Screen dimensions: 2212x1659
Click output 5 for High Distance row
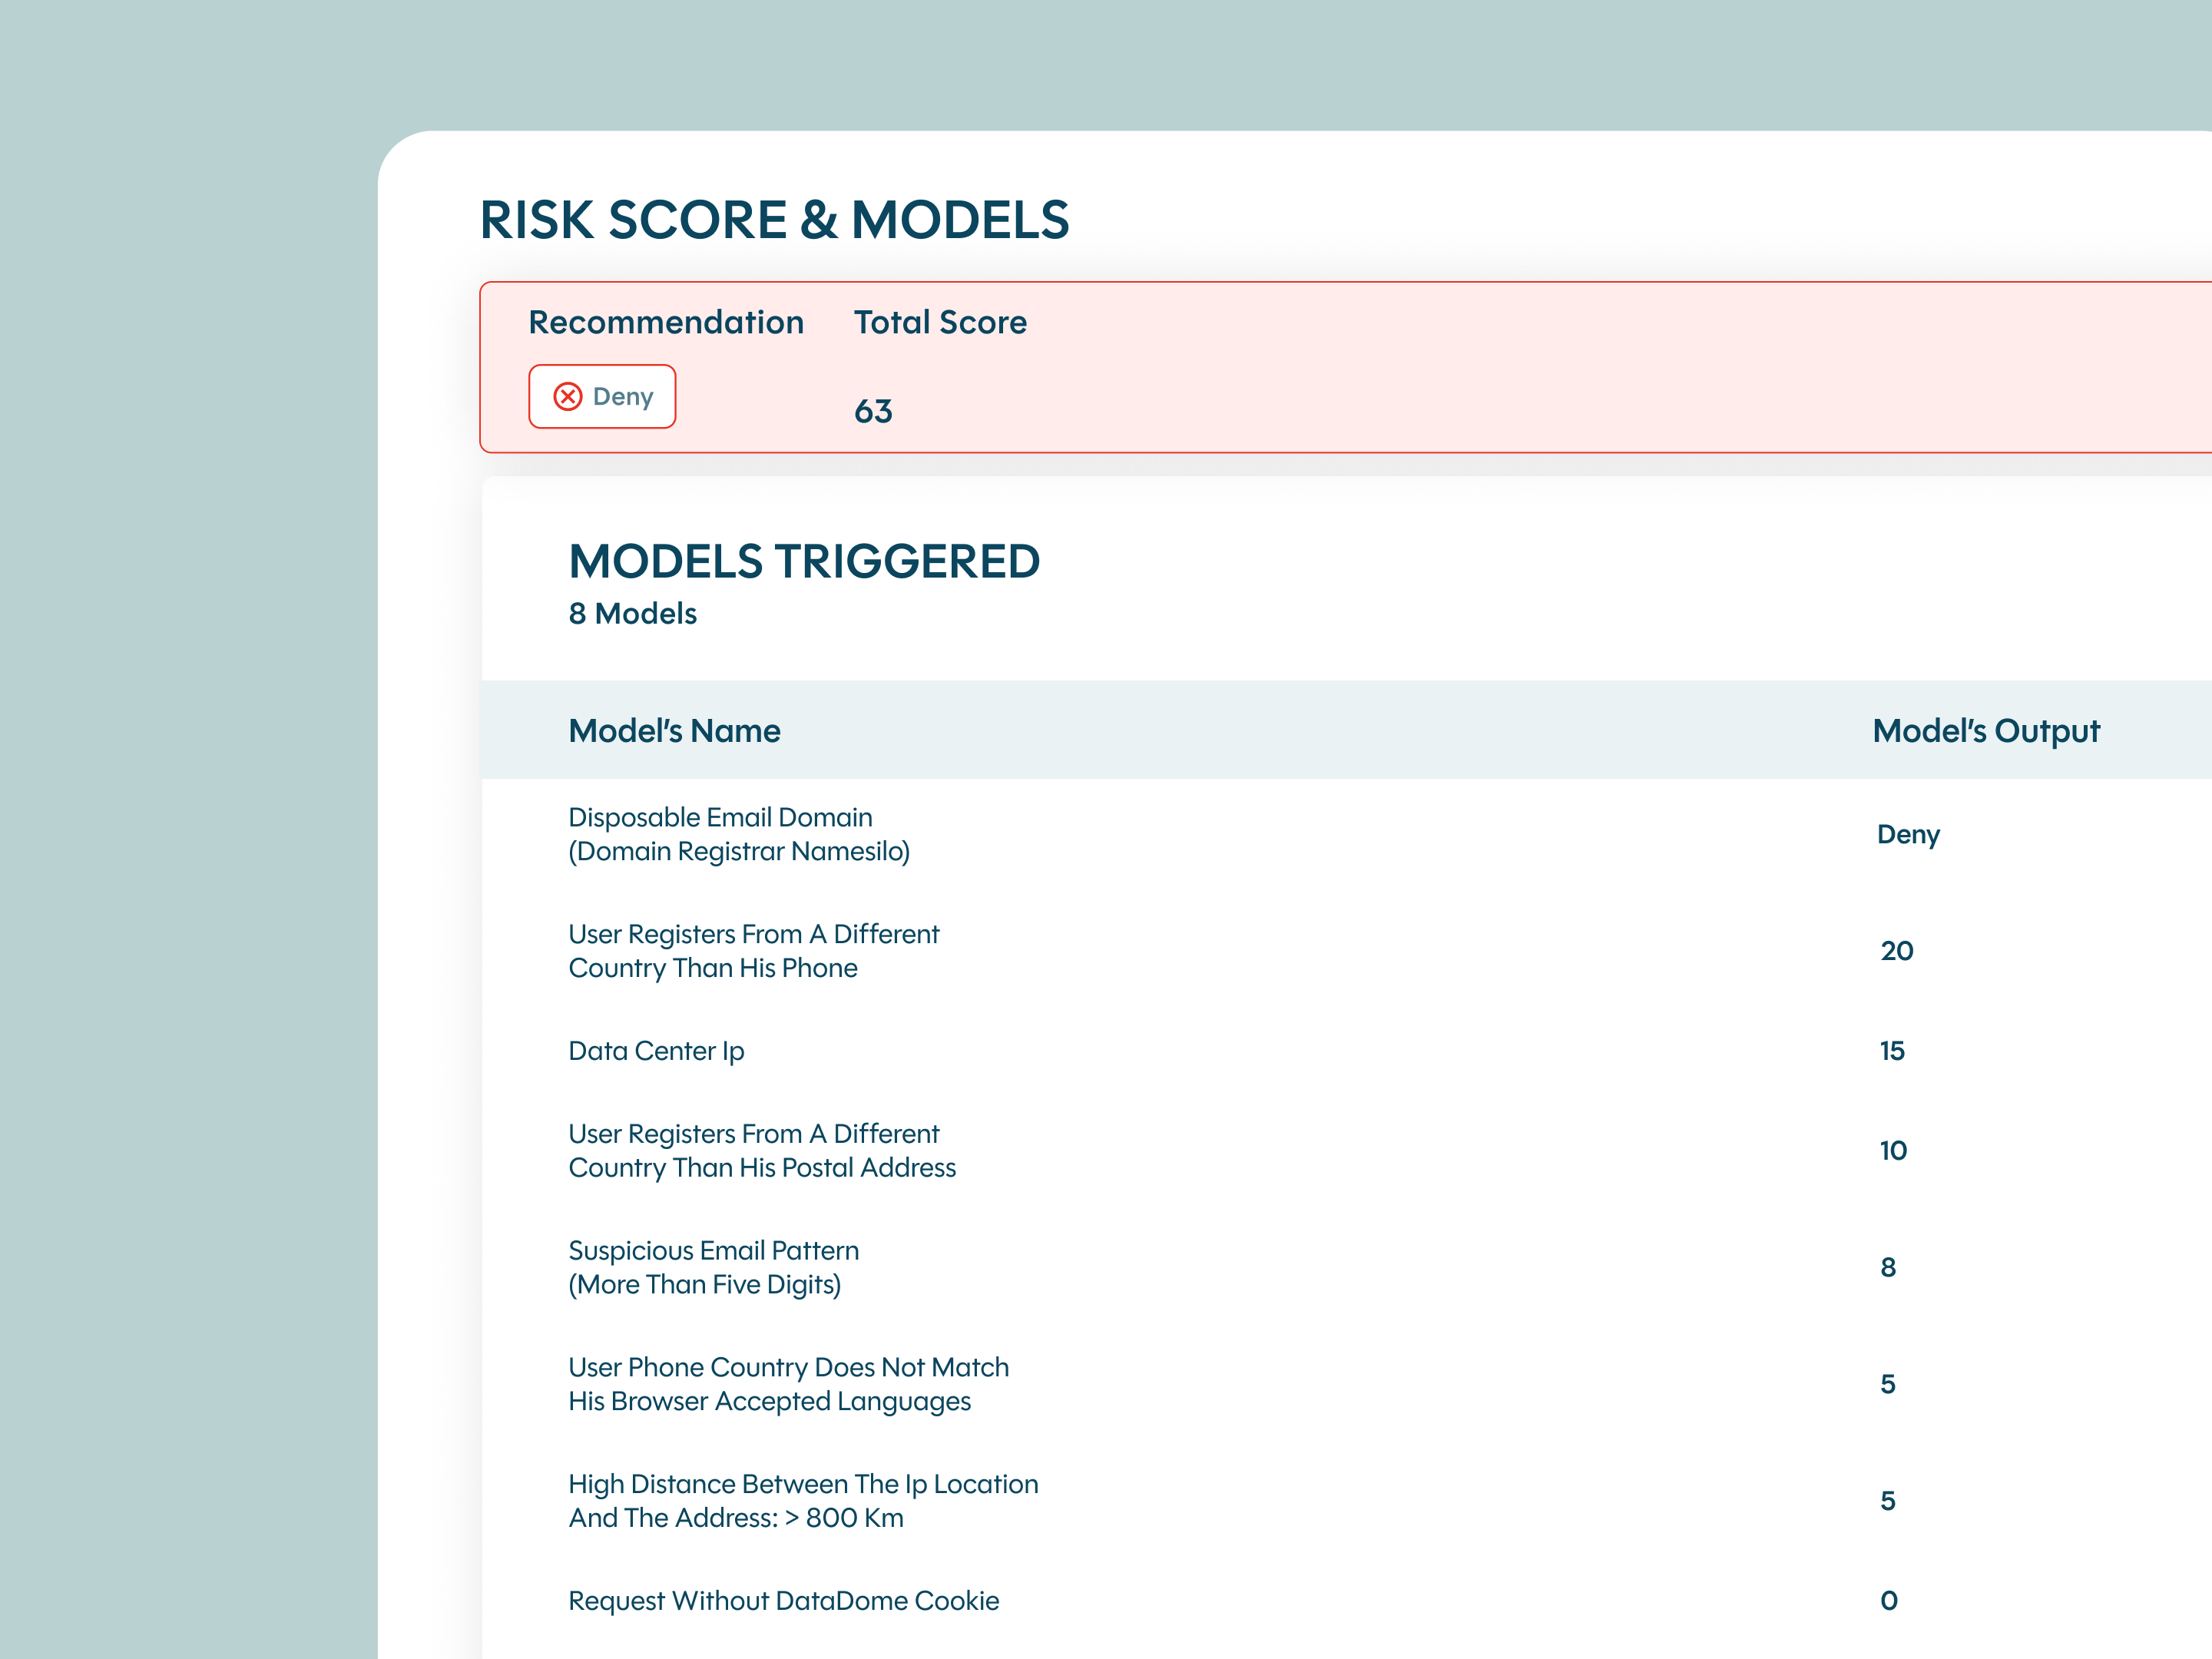tap(1888, 1501)
